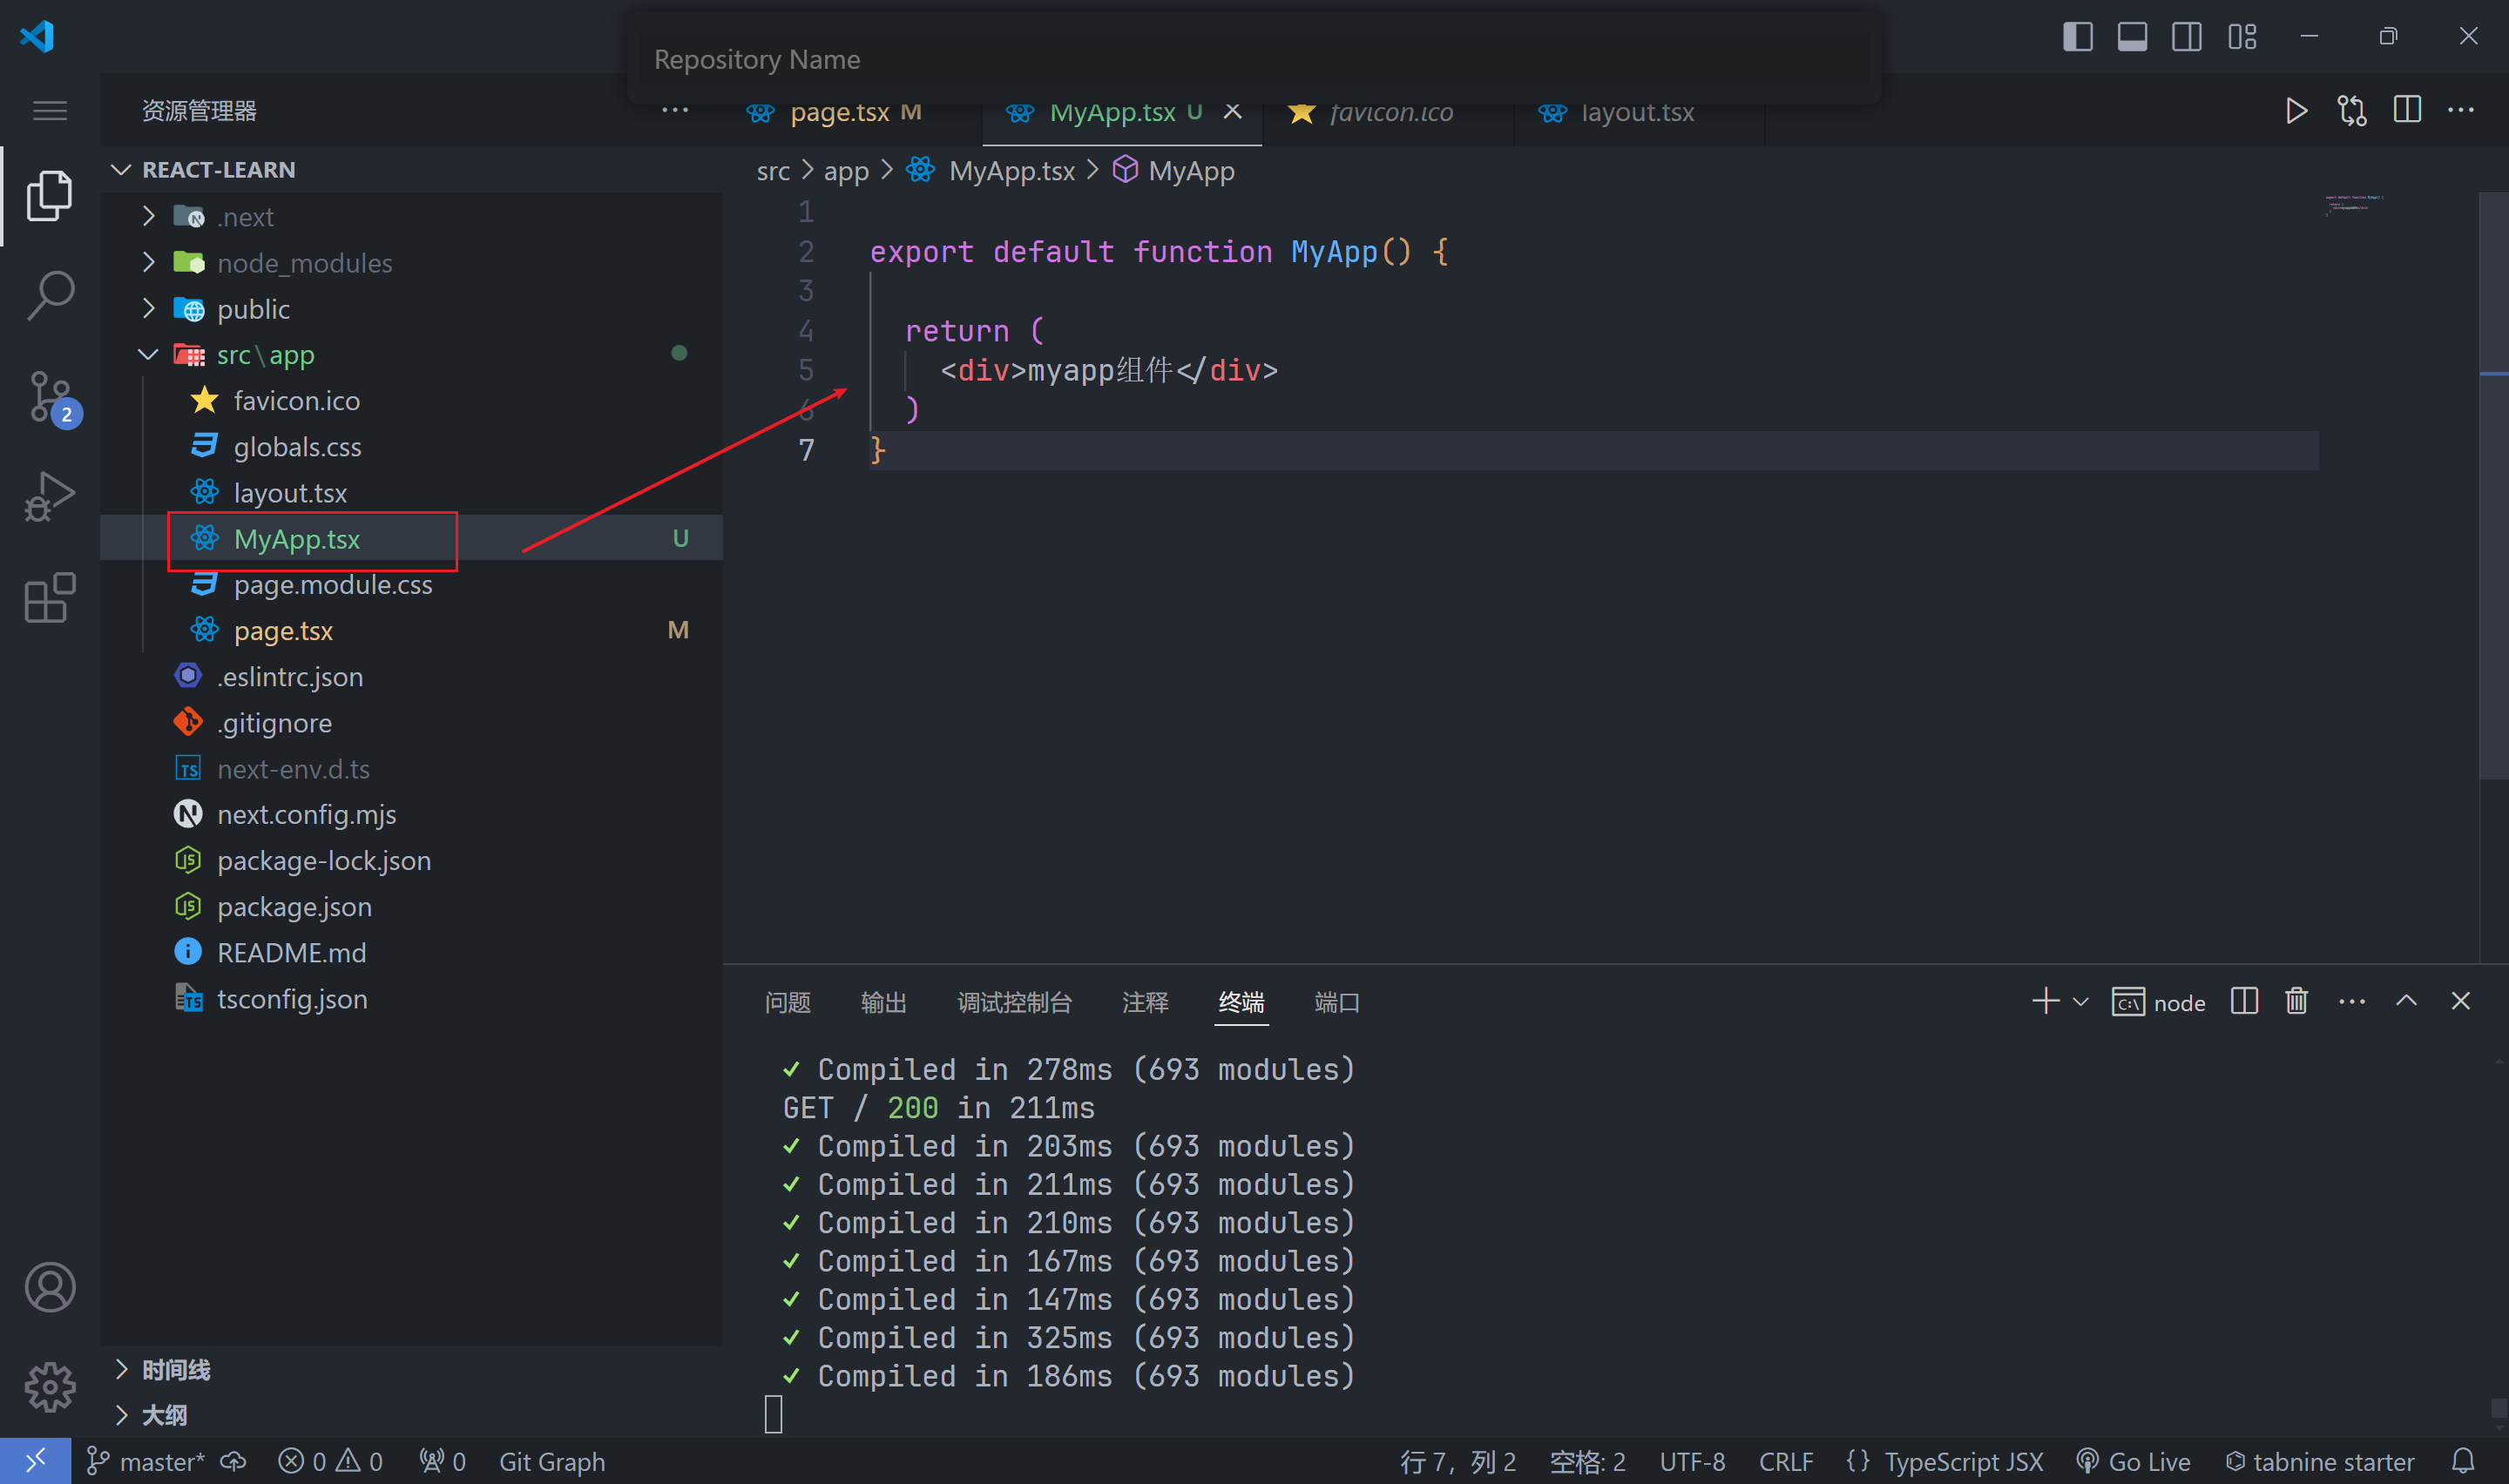Open the Extensions view
The width and height of the screenshot is (2509, 1484).
(50, 598)
